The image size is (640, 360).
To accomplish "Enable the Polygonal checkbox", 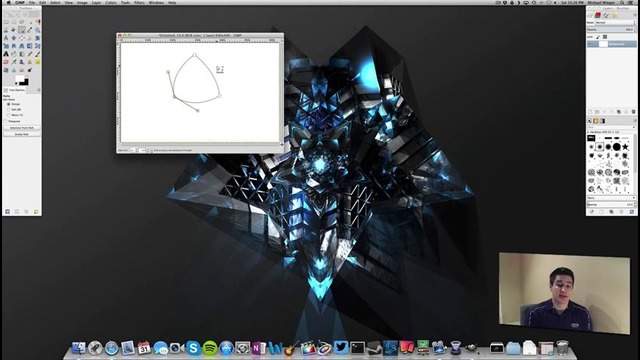I will (x=5, y=121).
